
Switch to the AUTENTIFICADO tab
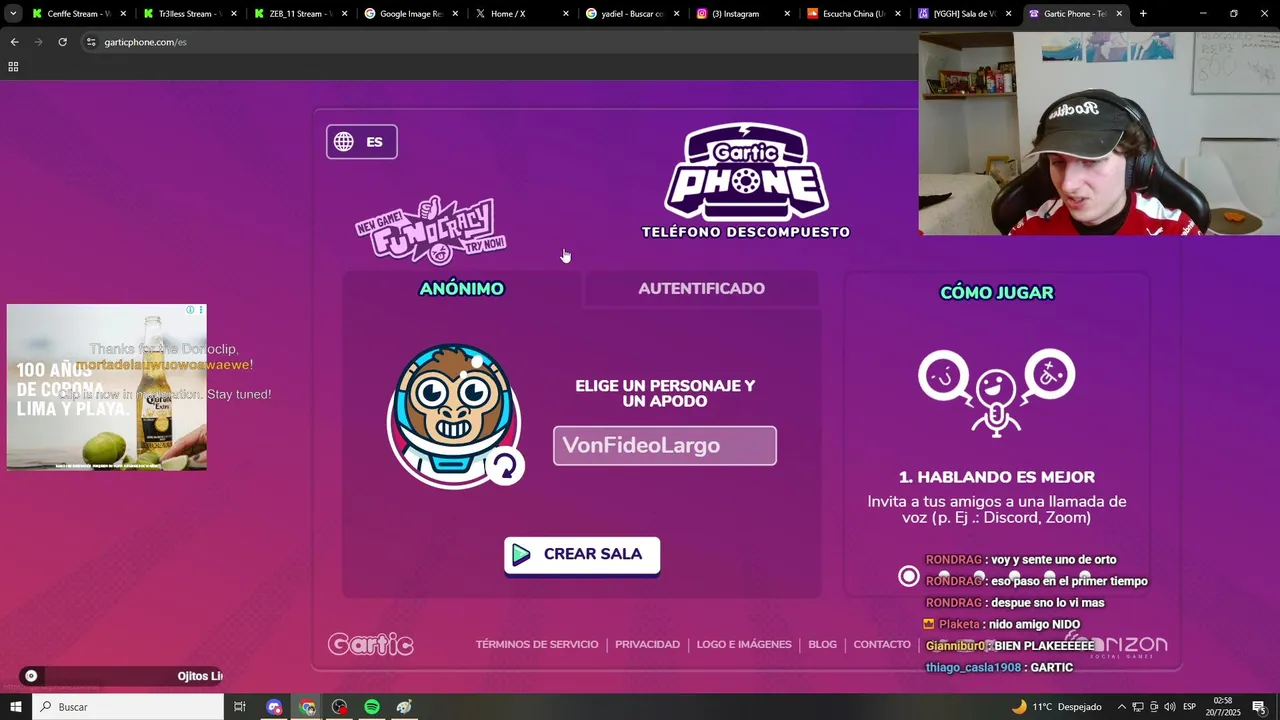tap(701, 289)
